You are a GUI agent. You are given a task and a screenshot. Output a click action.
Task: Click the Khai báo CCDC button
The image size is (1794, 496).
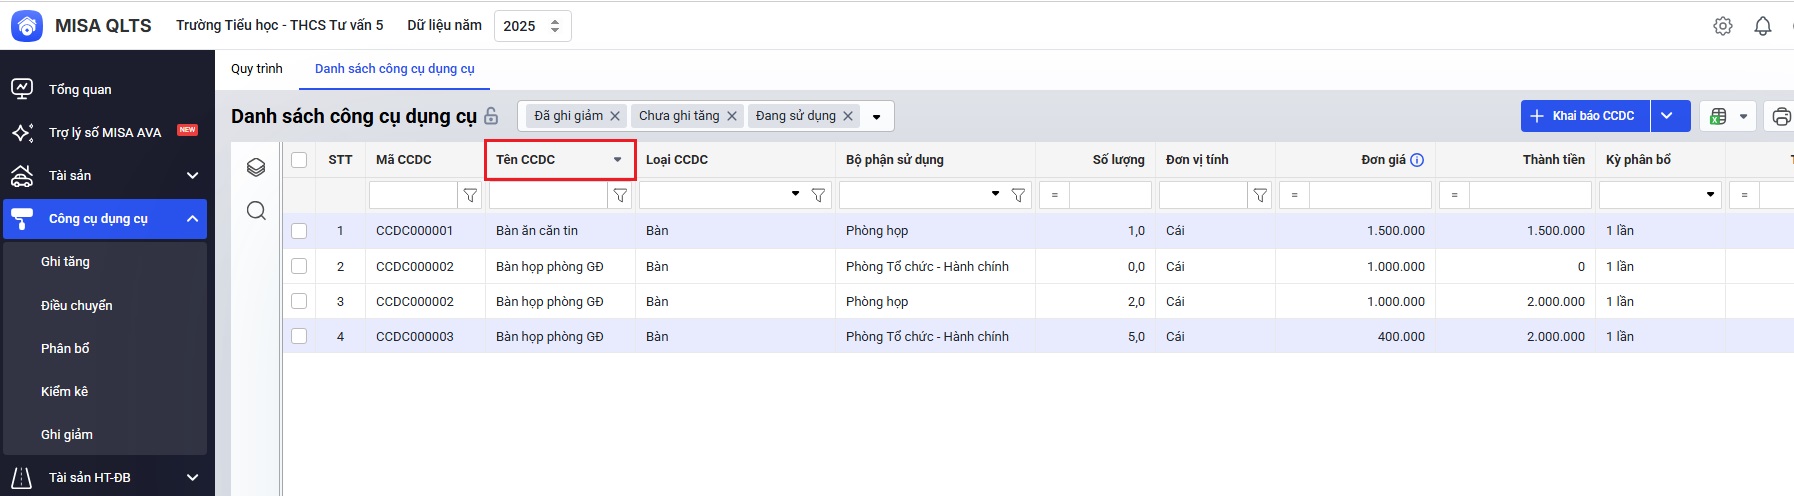tap(1584, 116)
